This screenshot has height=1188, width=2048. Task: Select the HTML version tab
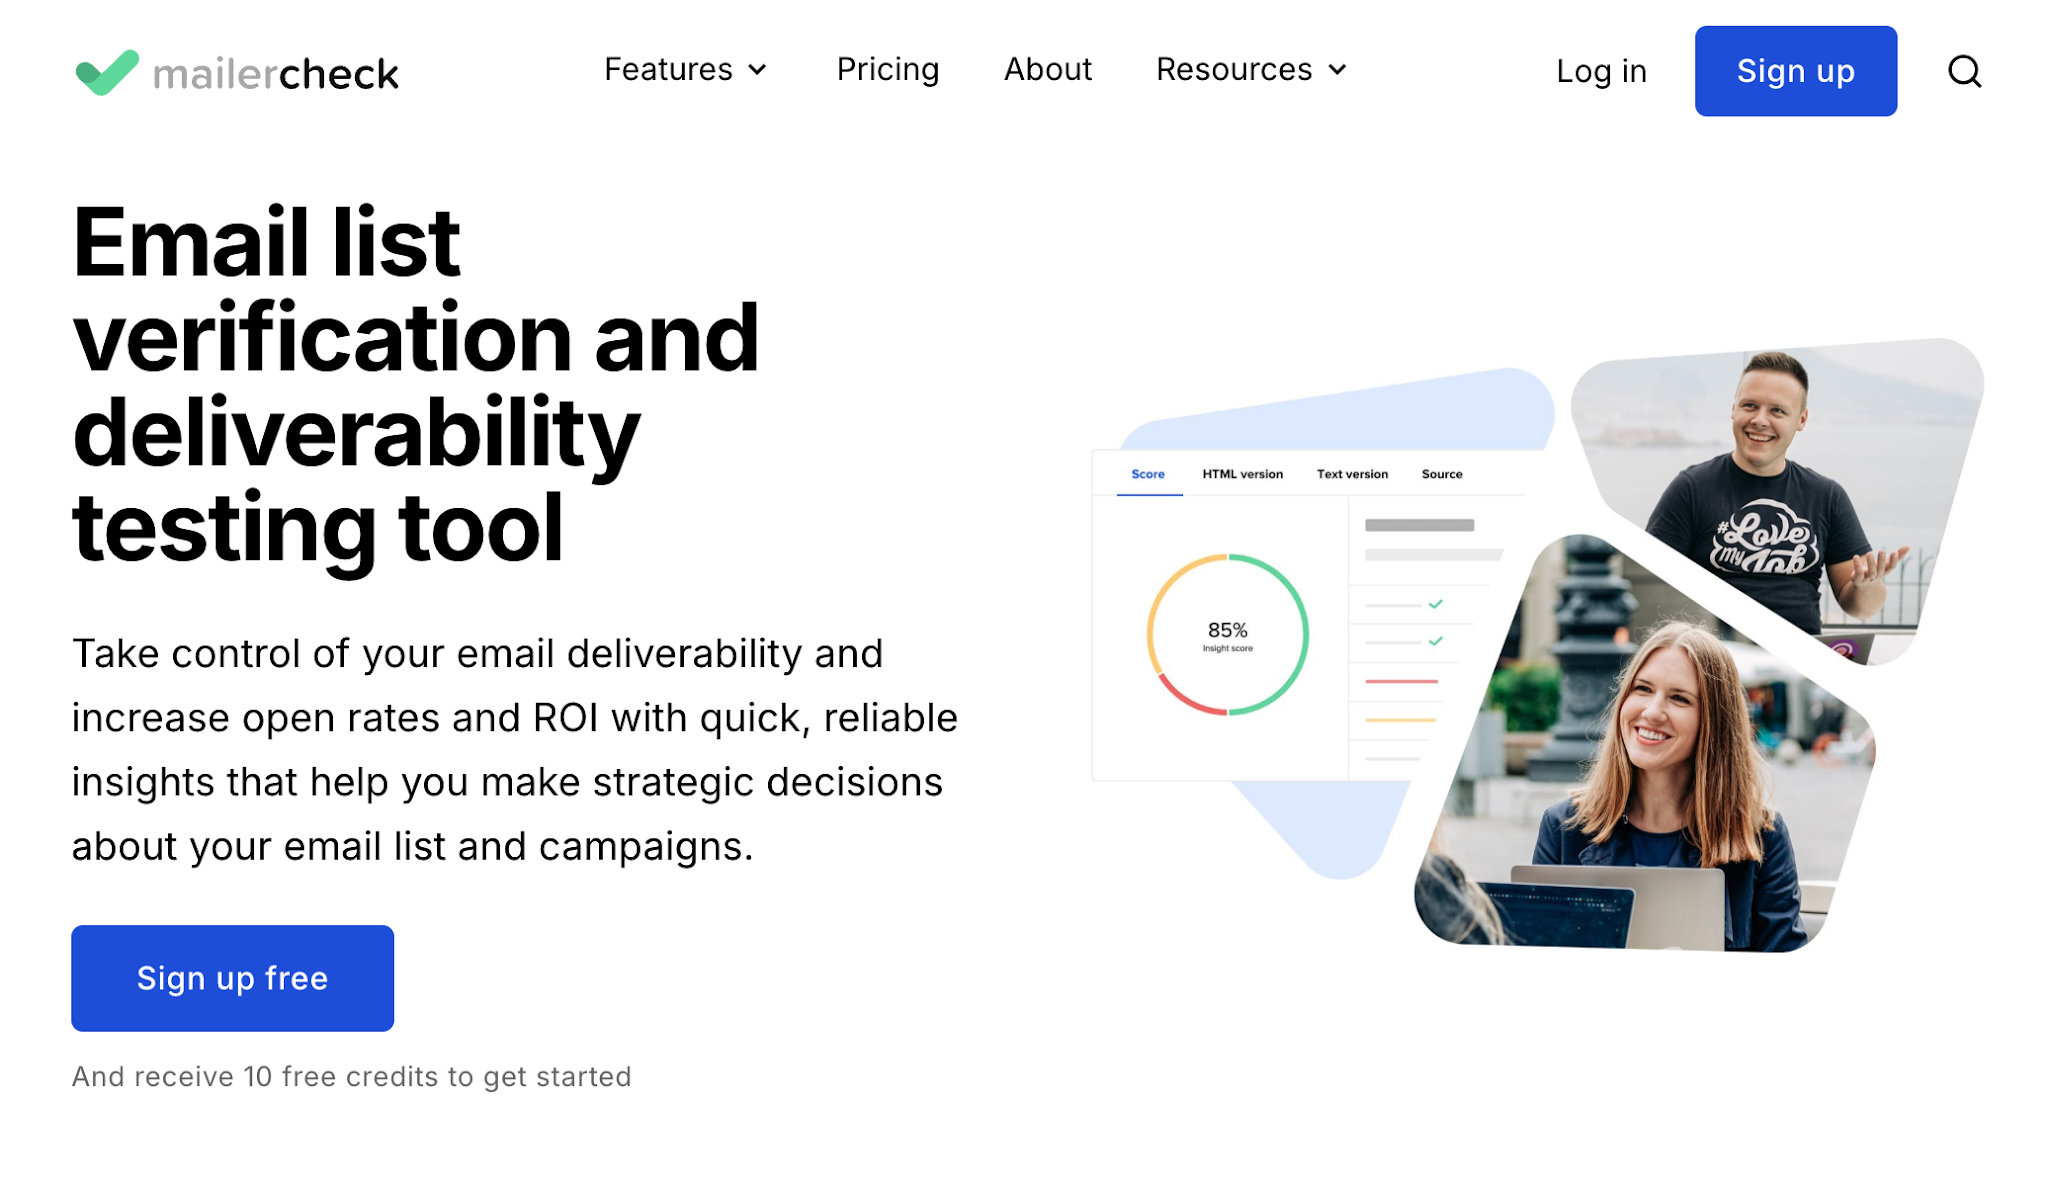click(x=1242, y=474)
